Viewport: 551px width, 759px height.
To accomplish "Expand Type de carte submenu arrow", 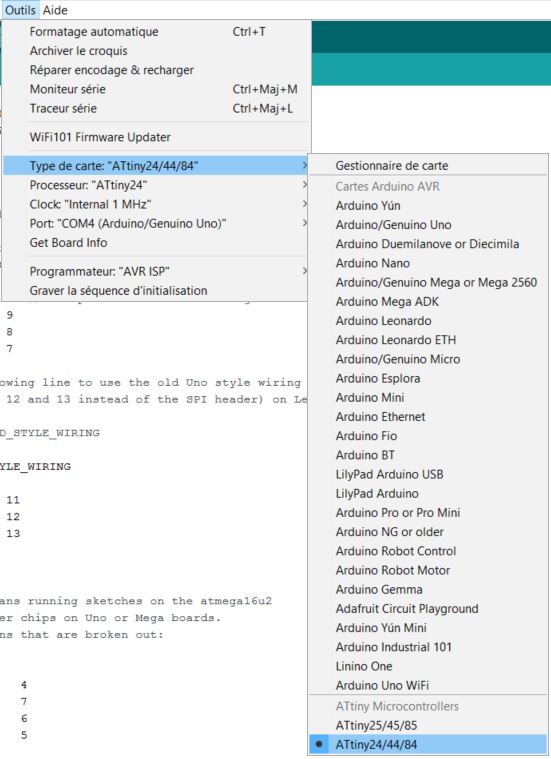I will [304, 166].
